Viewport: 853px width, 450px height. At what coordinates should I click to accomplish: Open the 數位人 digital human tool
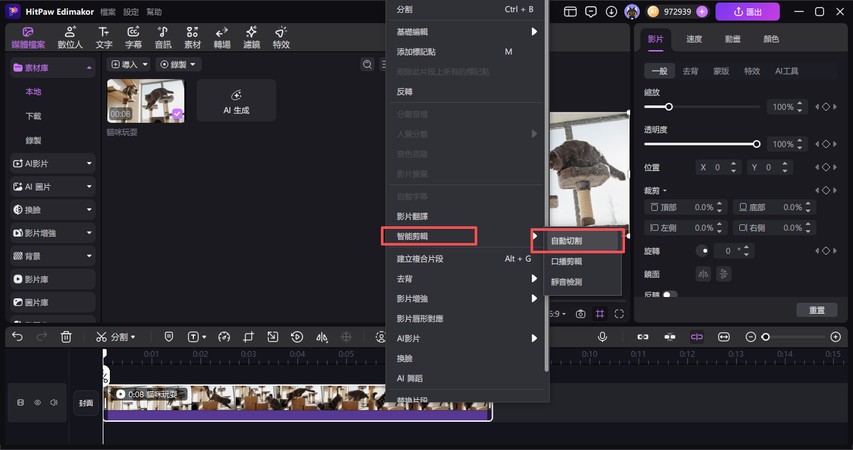70,38
